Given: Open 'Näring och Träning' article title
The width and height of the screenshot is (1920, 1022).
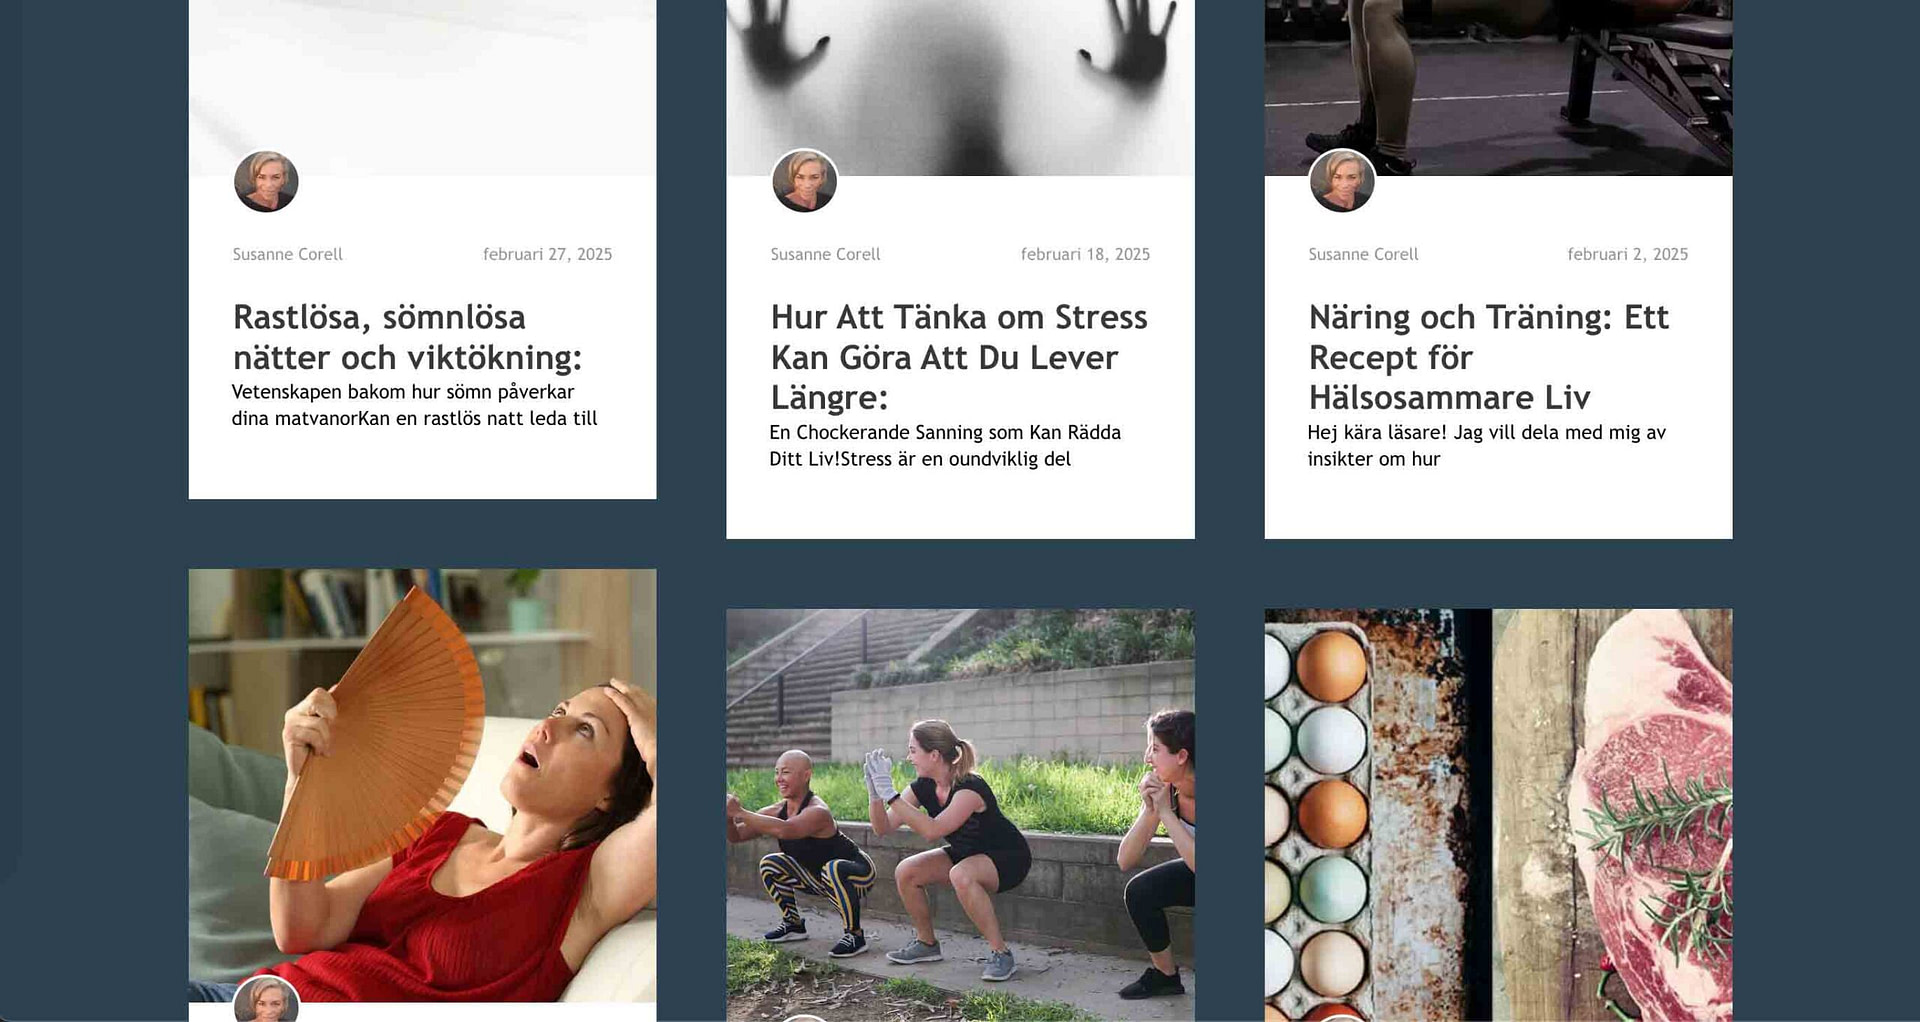Looking at the screenshot, I should [1488, 357].
